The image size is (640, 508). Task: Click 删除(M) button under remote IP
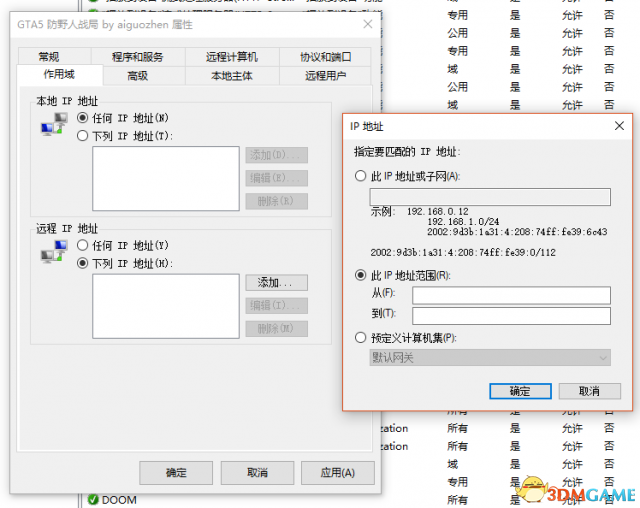coord(276,328)
